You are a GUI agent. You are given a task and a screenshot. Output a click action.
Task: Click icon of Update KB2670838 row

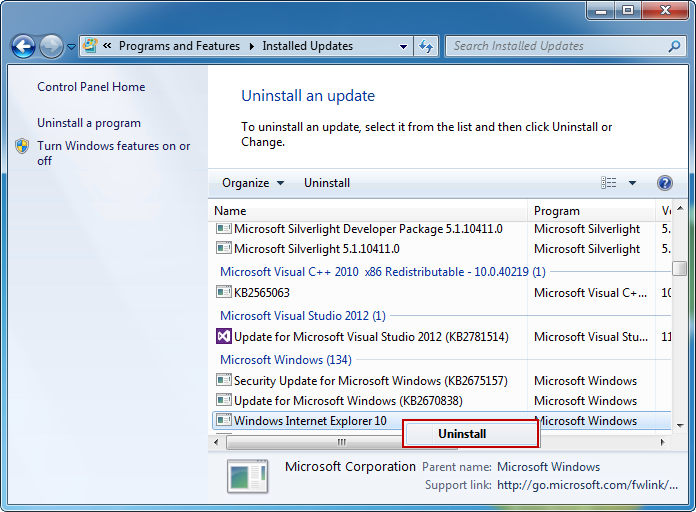[x=224, y=400]
